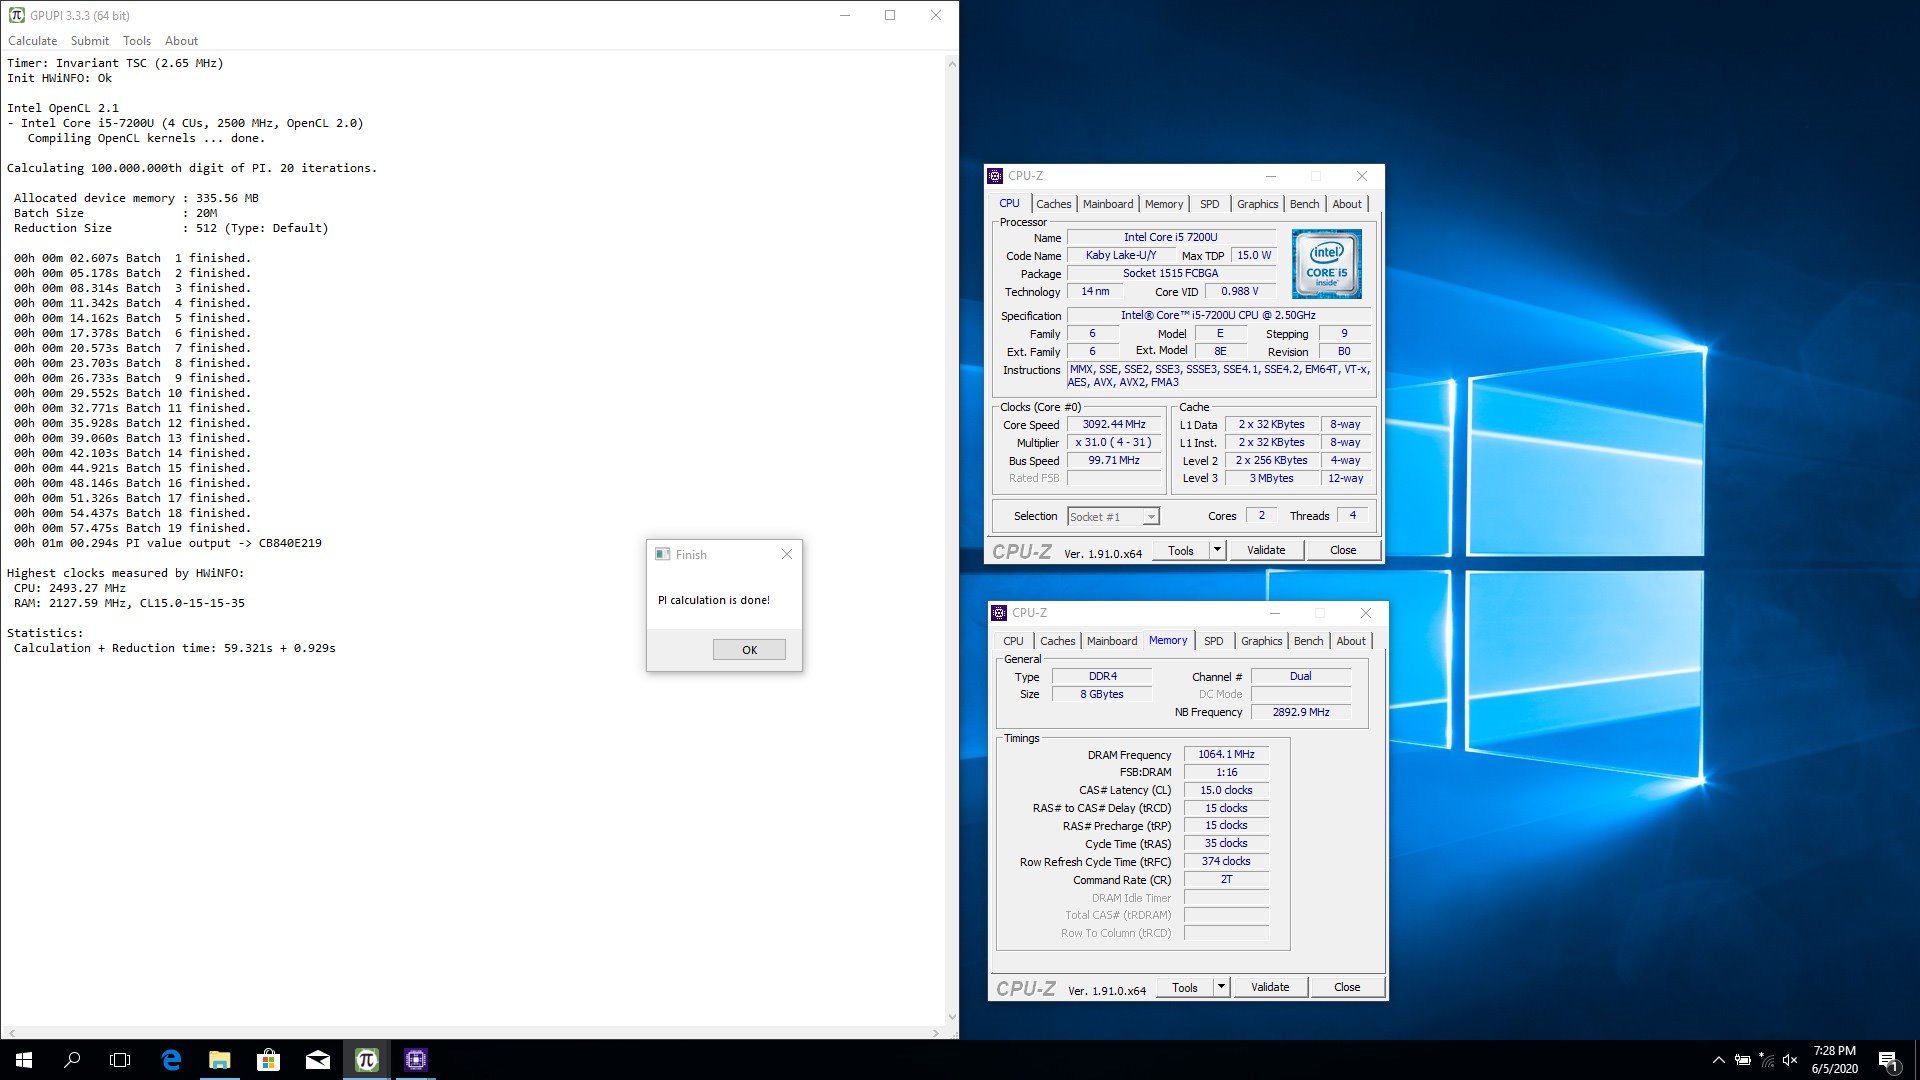Select the About tab in the upper CPU-Z window

[1347, 204]
